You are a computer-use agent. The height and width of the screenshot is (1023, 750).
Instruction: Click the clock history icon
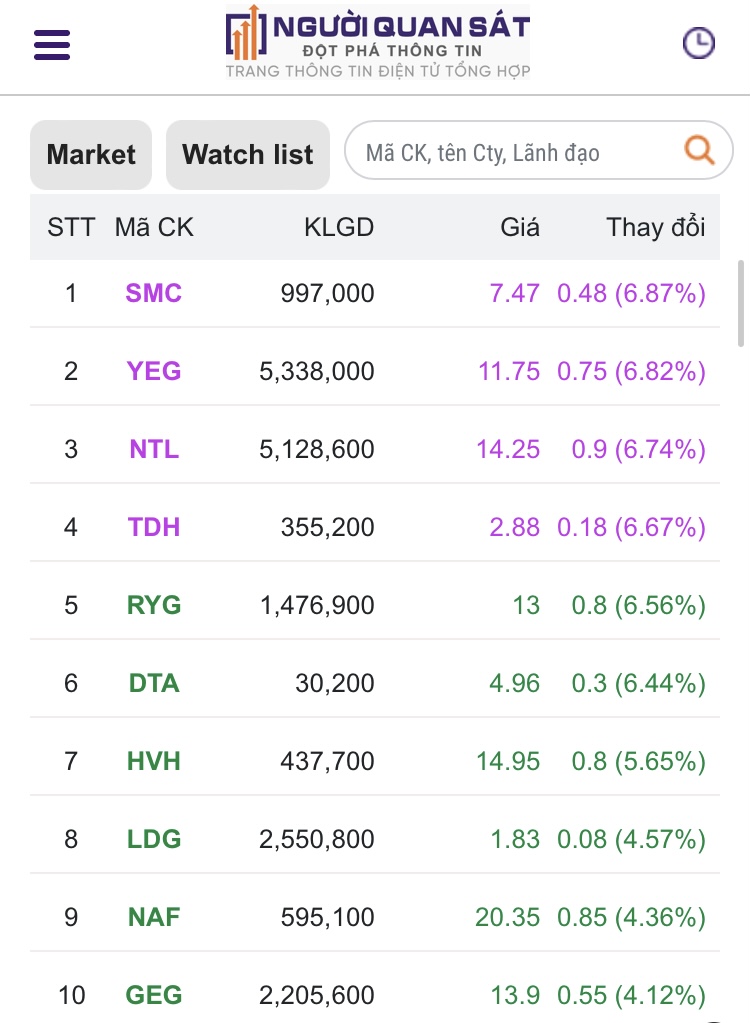tap(698, 43)
